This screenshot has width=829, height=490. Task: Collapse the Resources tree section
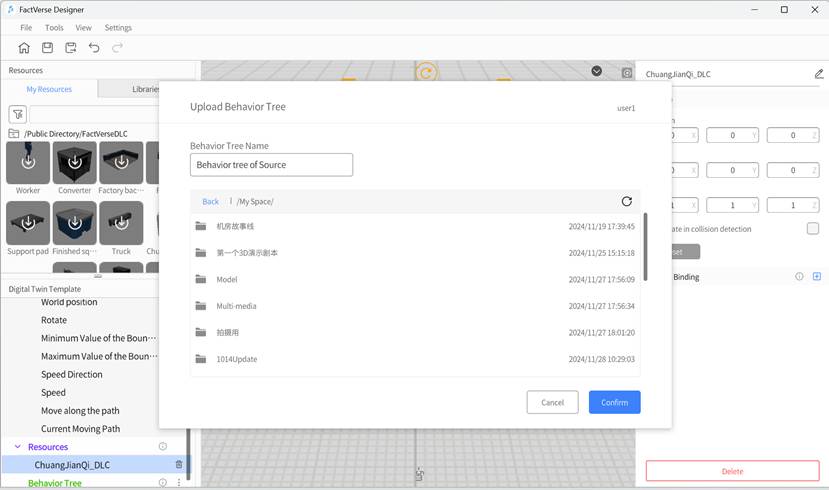pyautogui.click(x=17, y=447)
